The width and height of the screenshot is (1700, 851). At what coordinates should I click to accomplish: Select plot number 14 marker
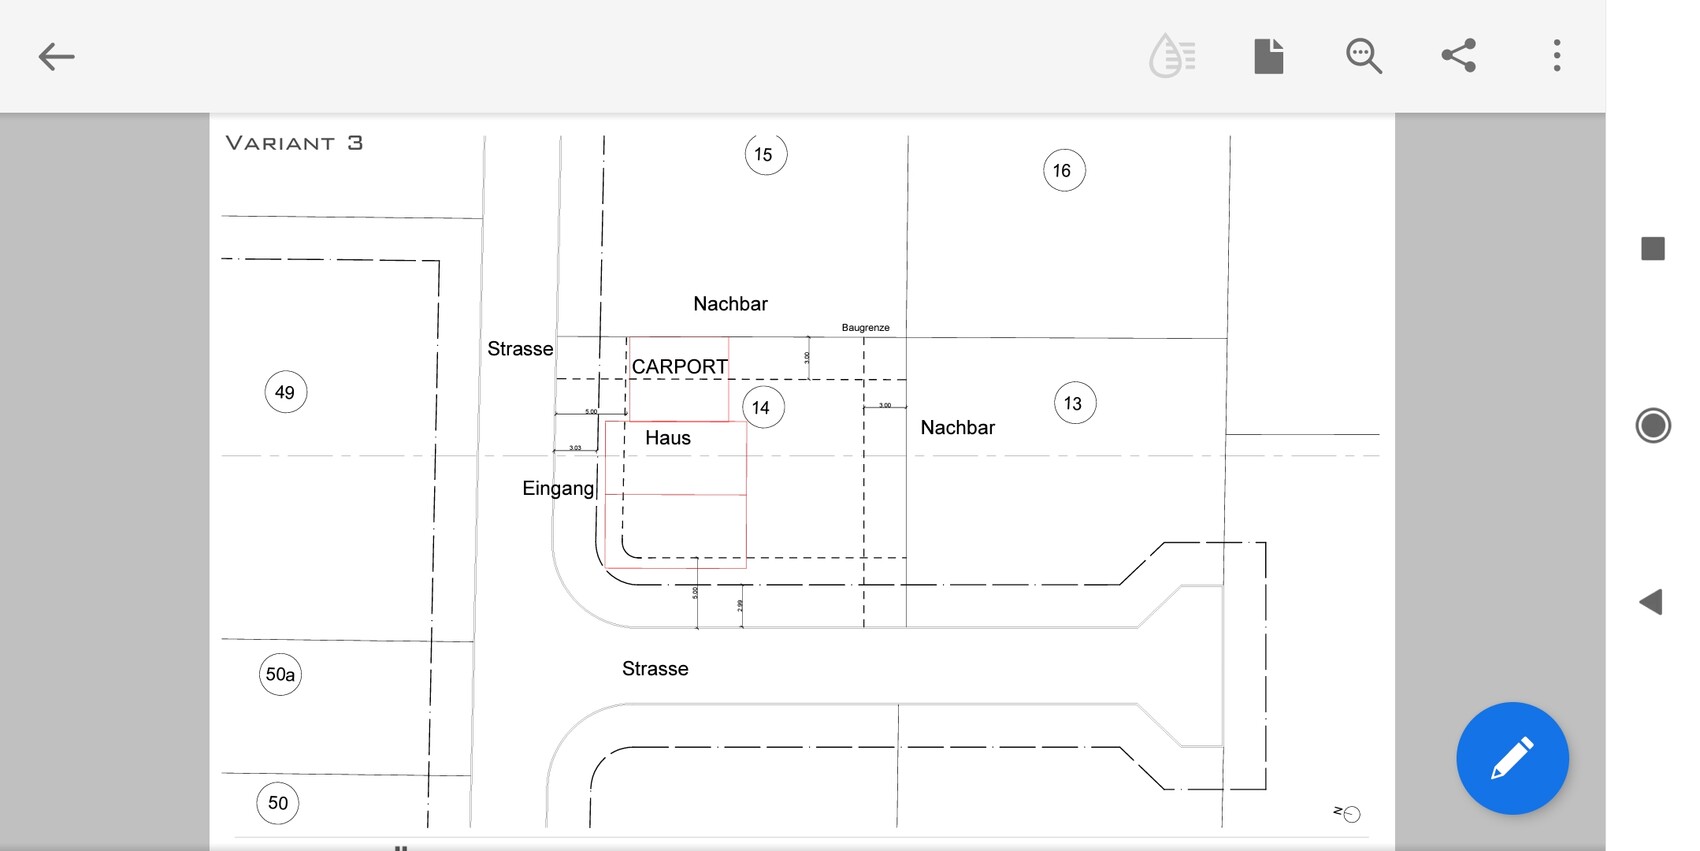(x=762, y=407)
